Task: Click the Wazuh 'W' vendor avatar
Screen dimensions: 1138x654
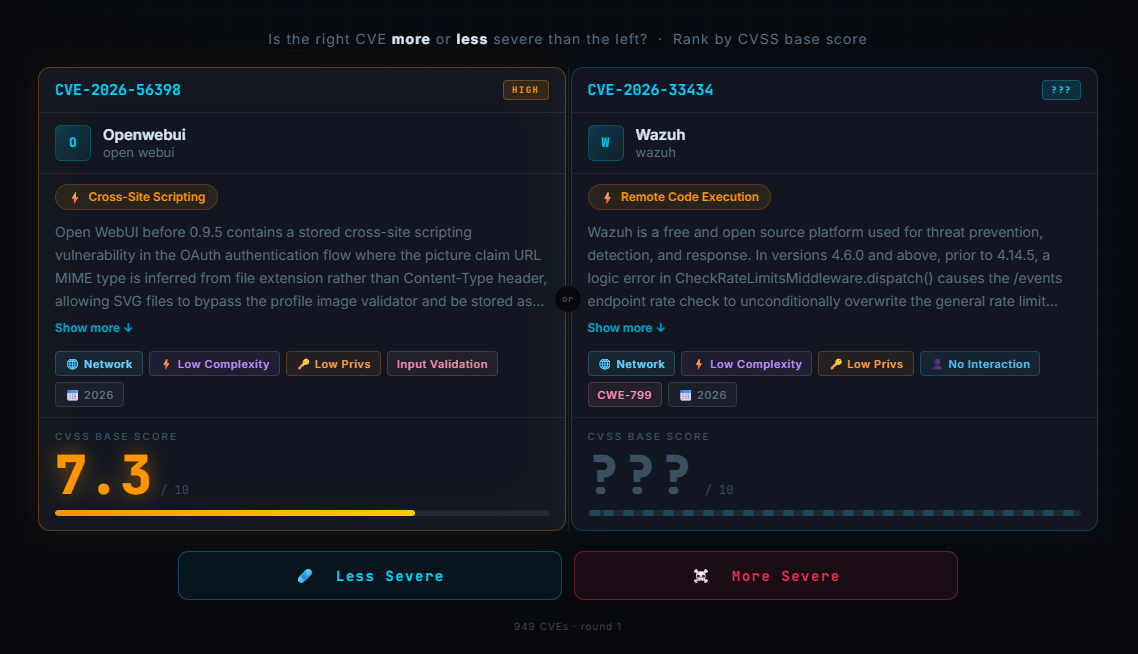Action: (x=605, y=143)
